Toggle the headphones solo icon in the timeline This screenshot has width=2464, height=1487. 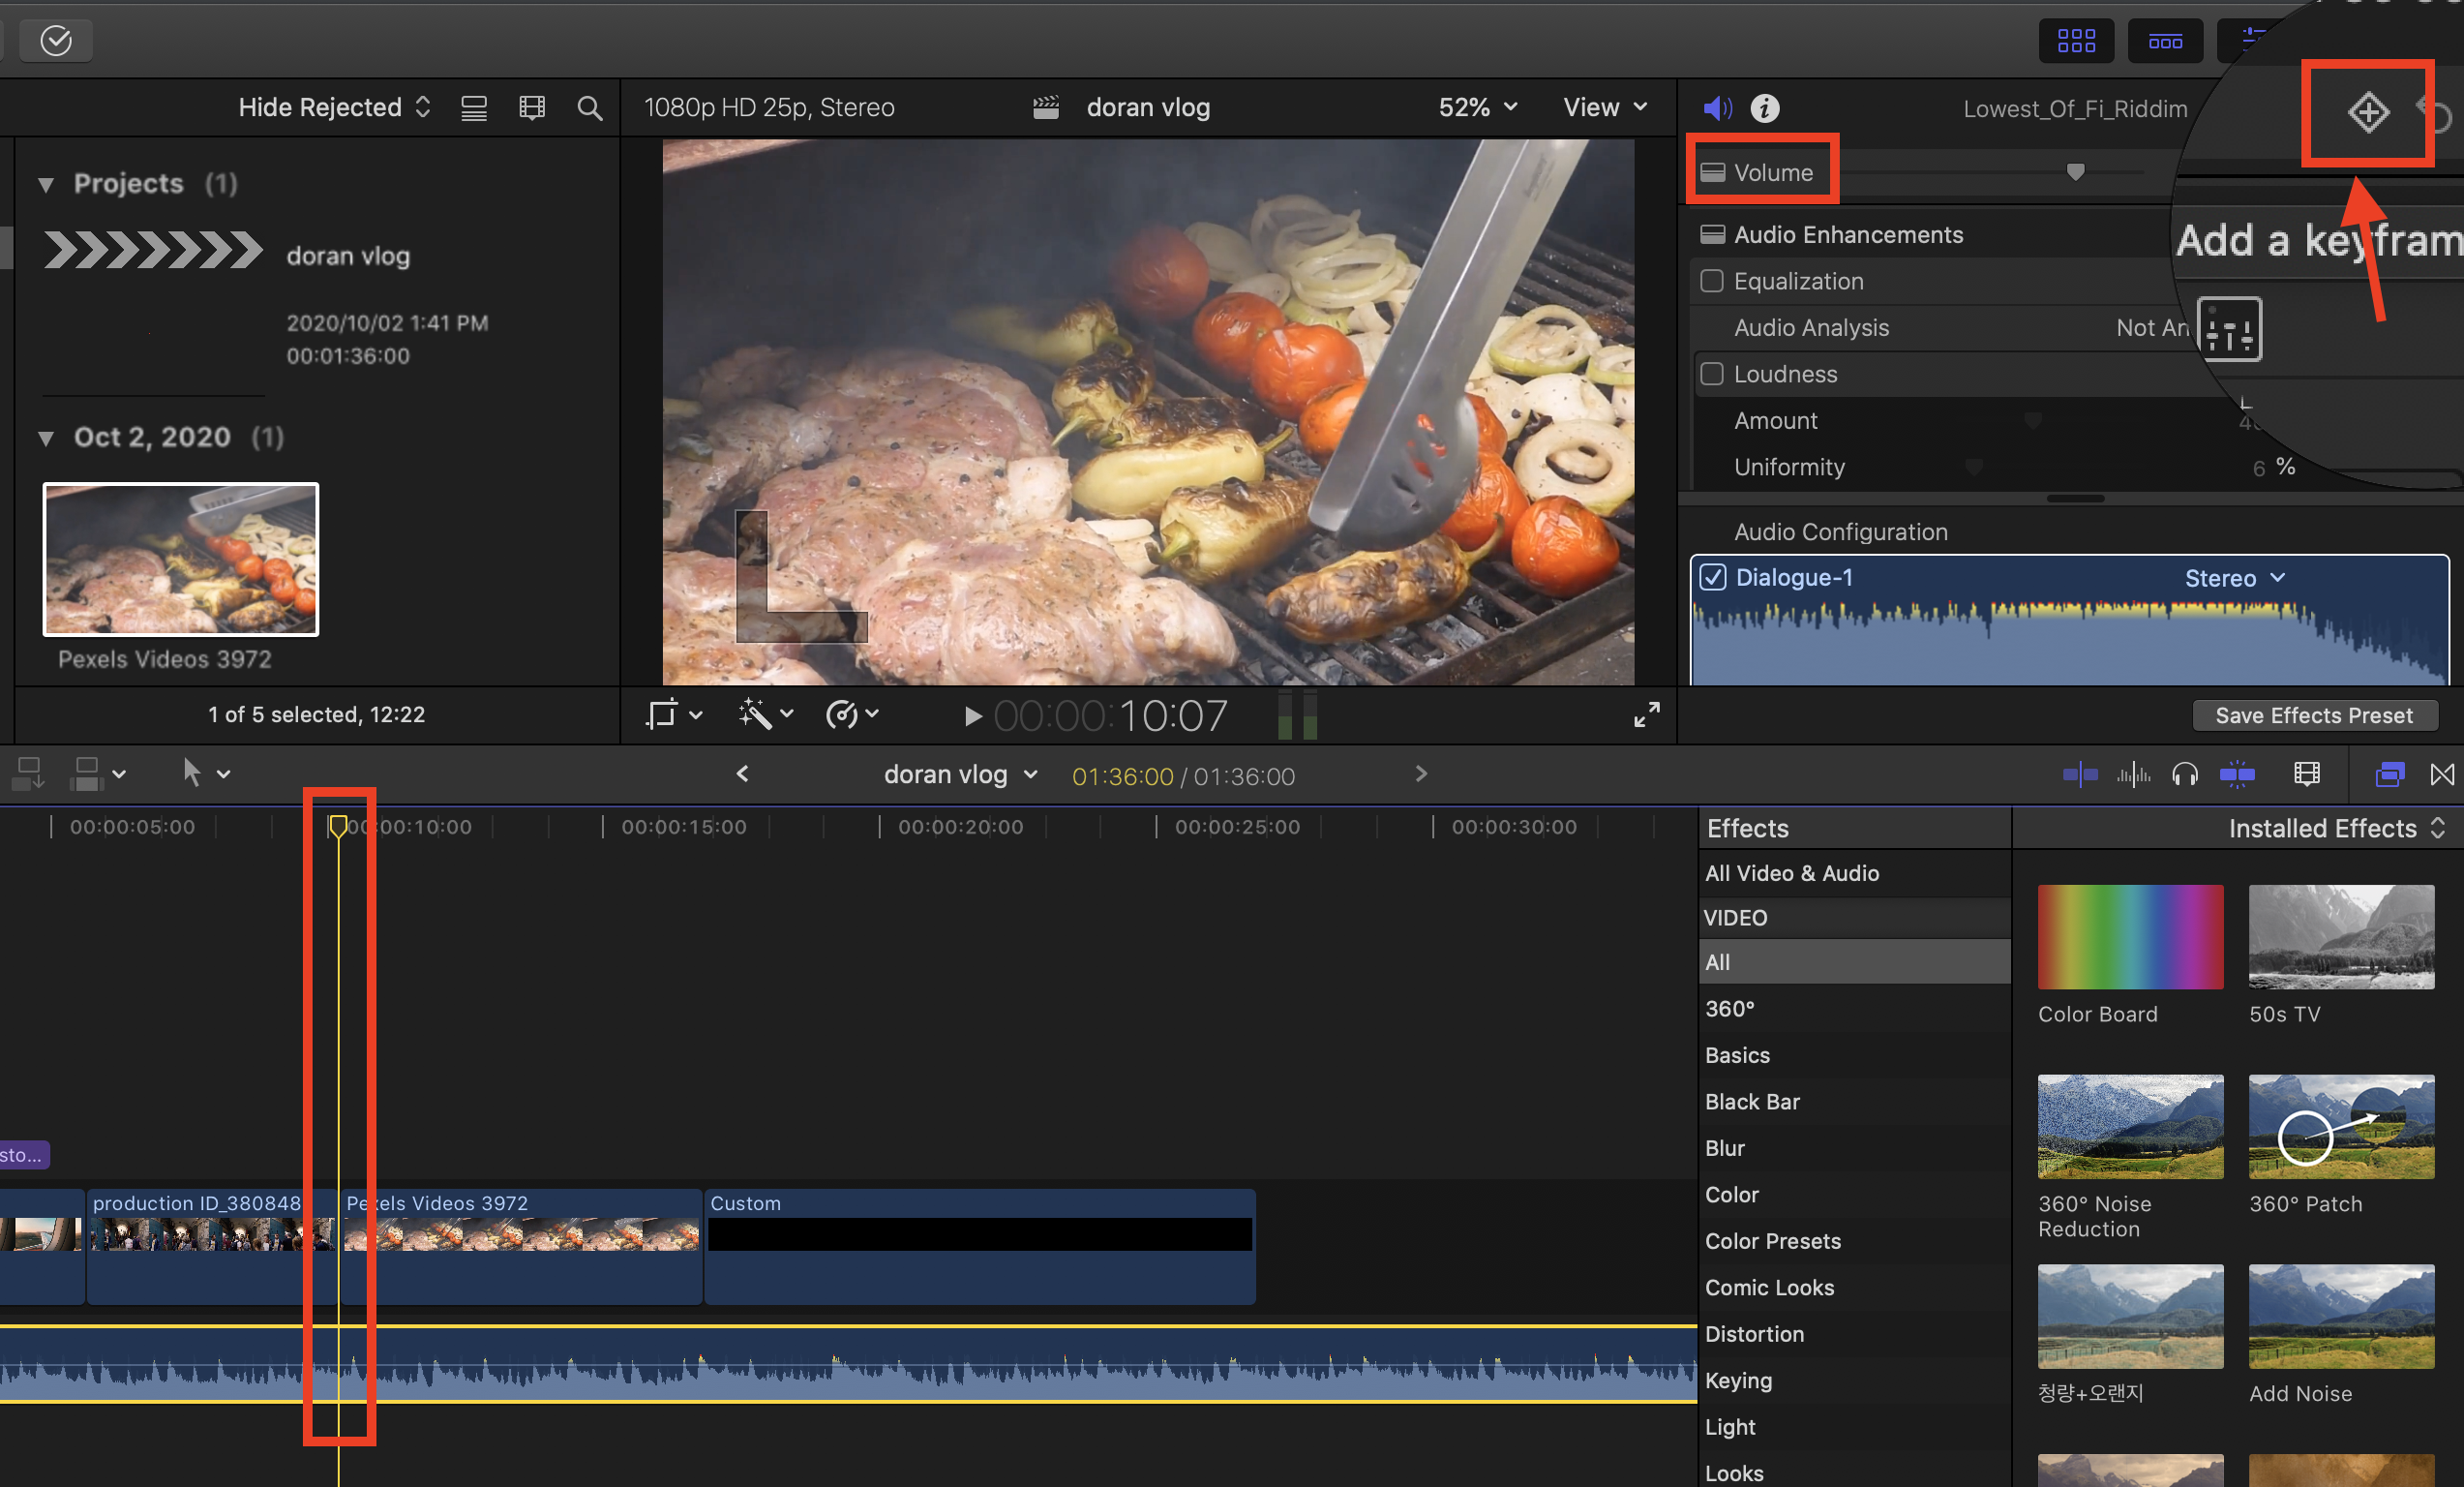coord(2185,774)
